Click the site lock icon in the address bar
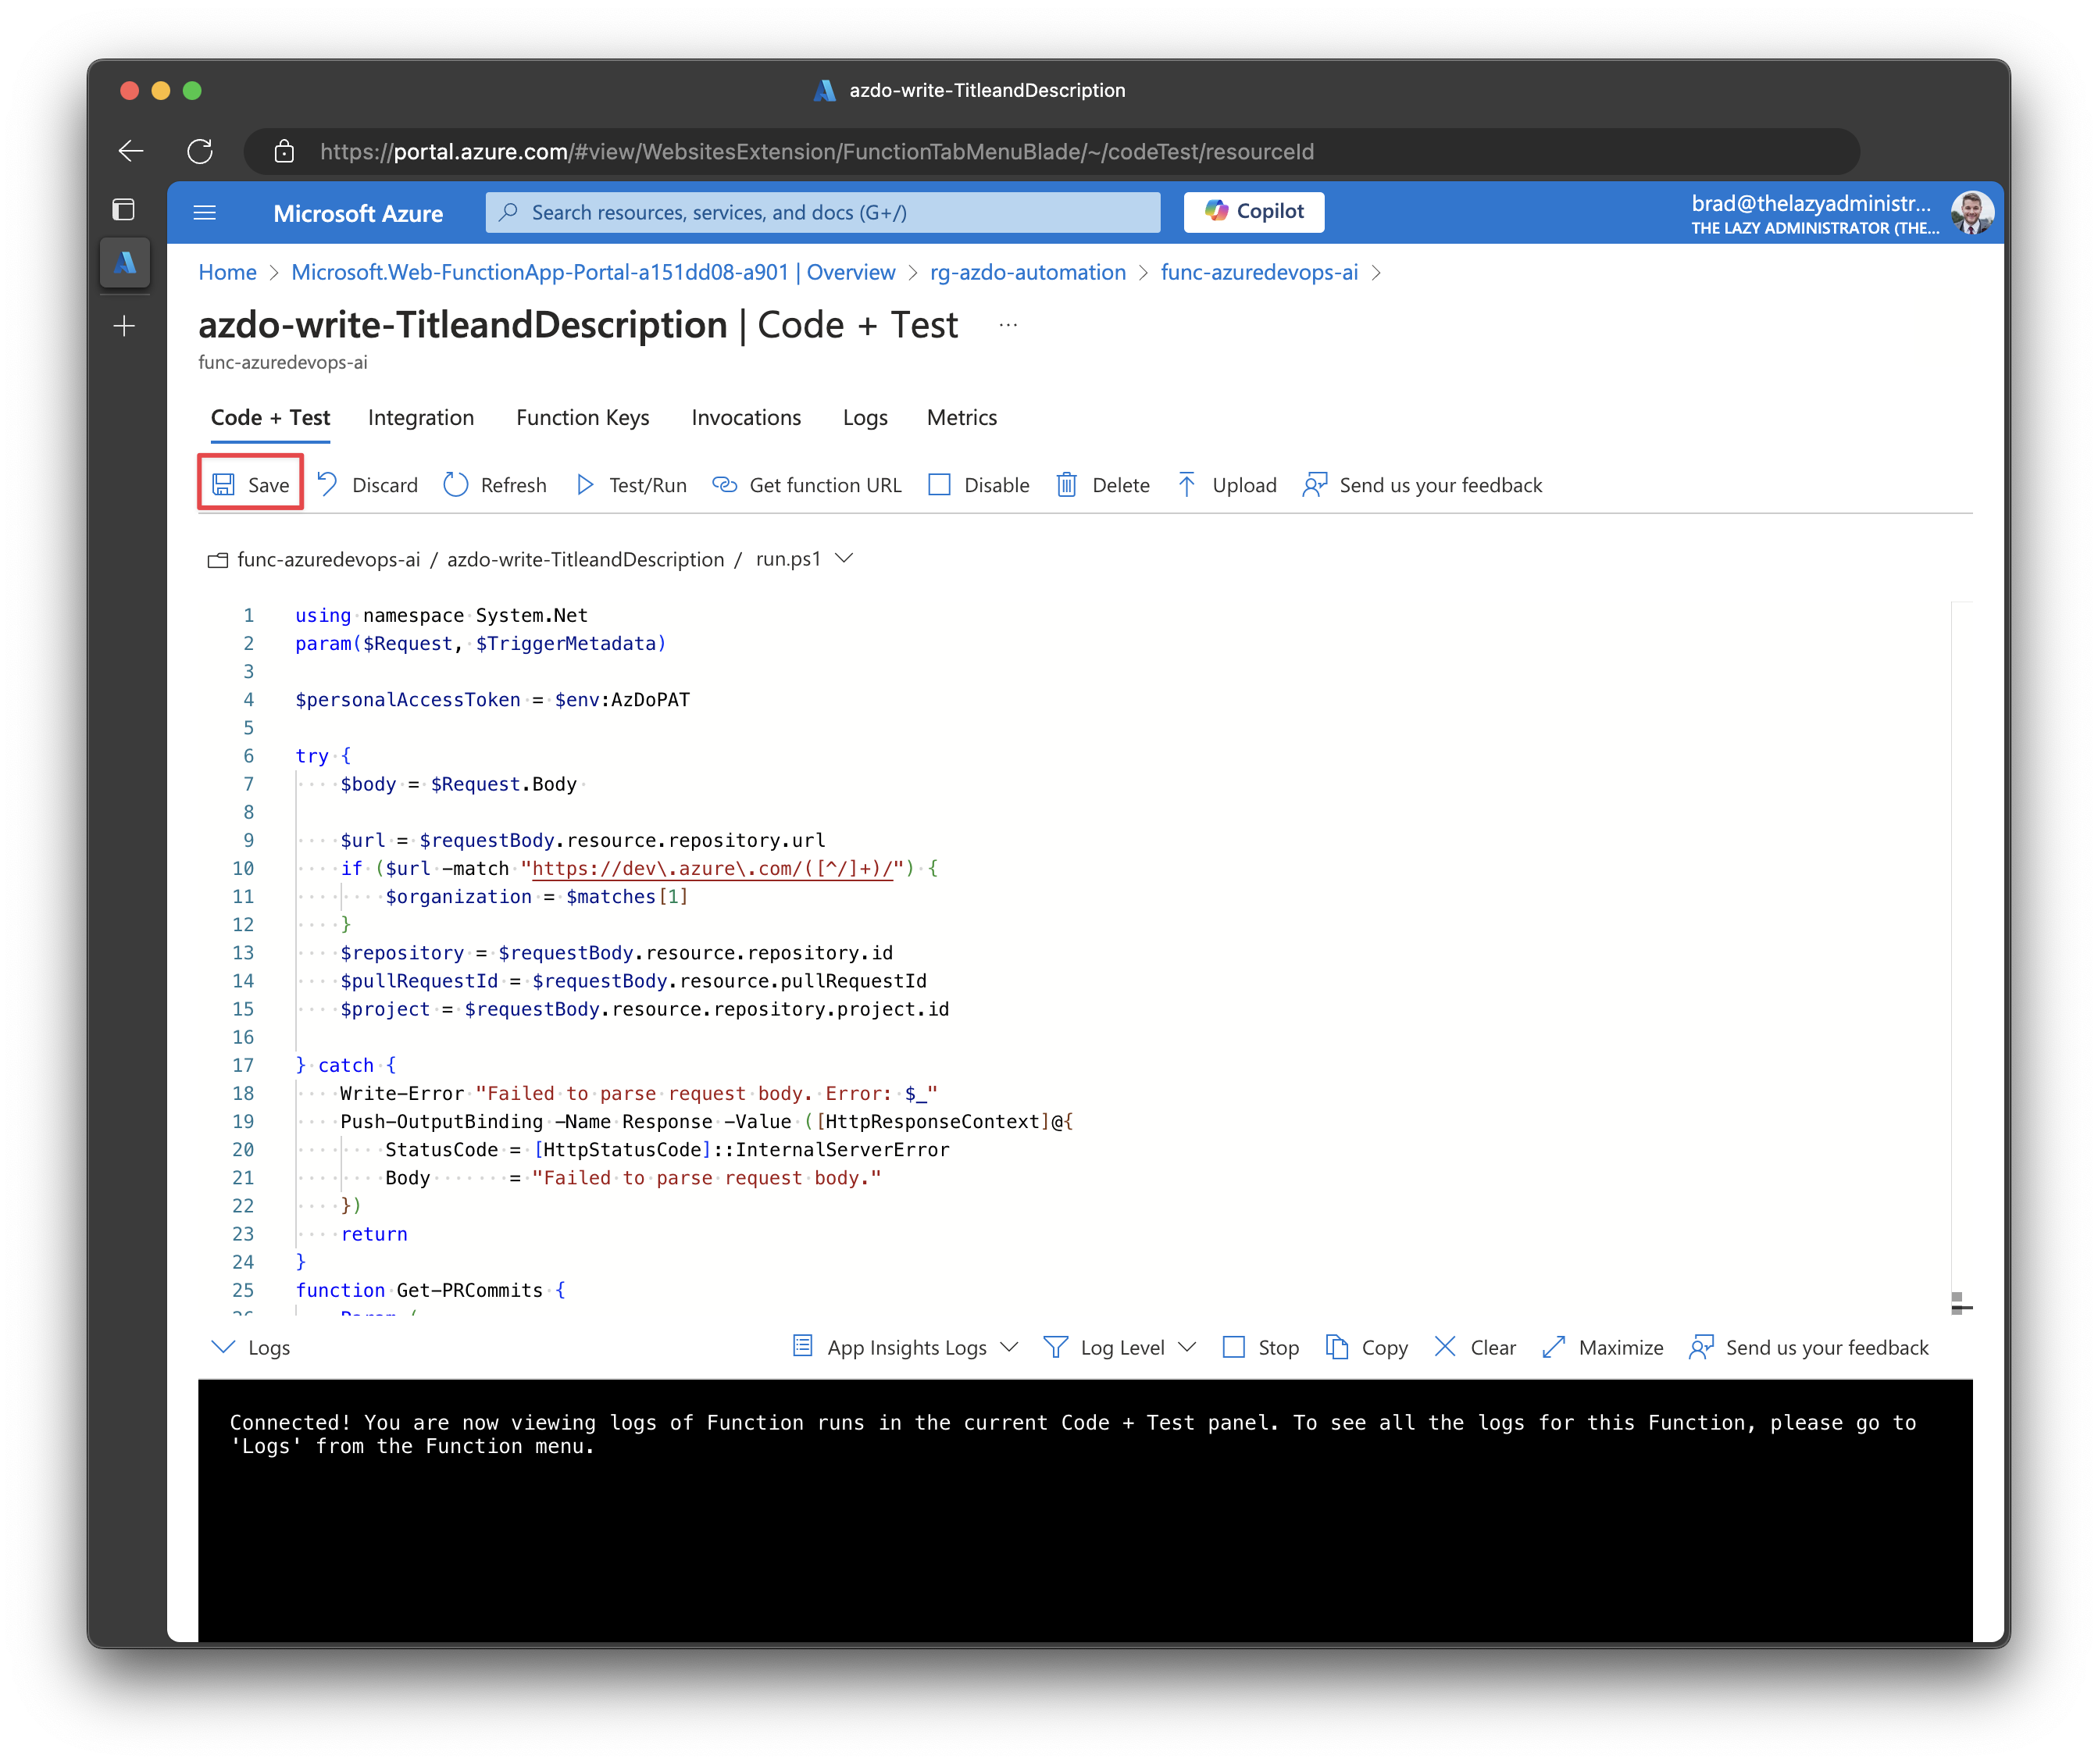This screenshot has width=2098, height=1764. [x=284, y=151]
